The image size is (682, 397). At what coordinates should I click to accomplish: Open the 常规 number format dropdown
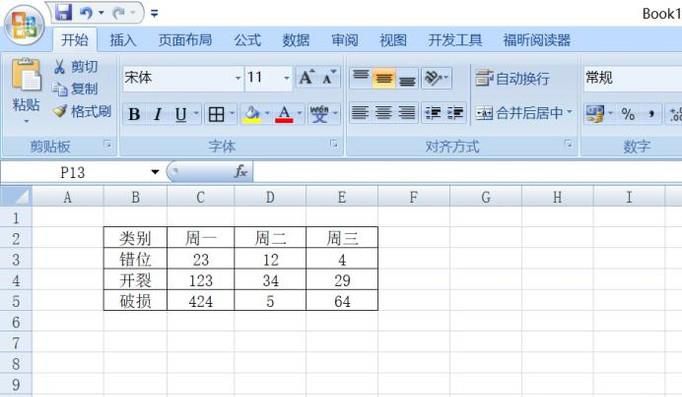tap(633, 78)
